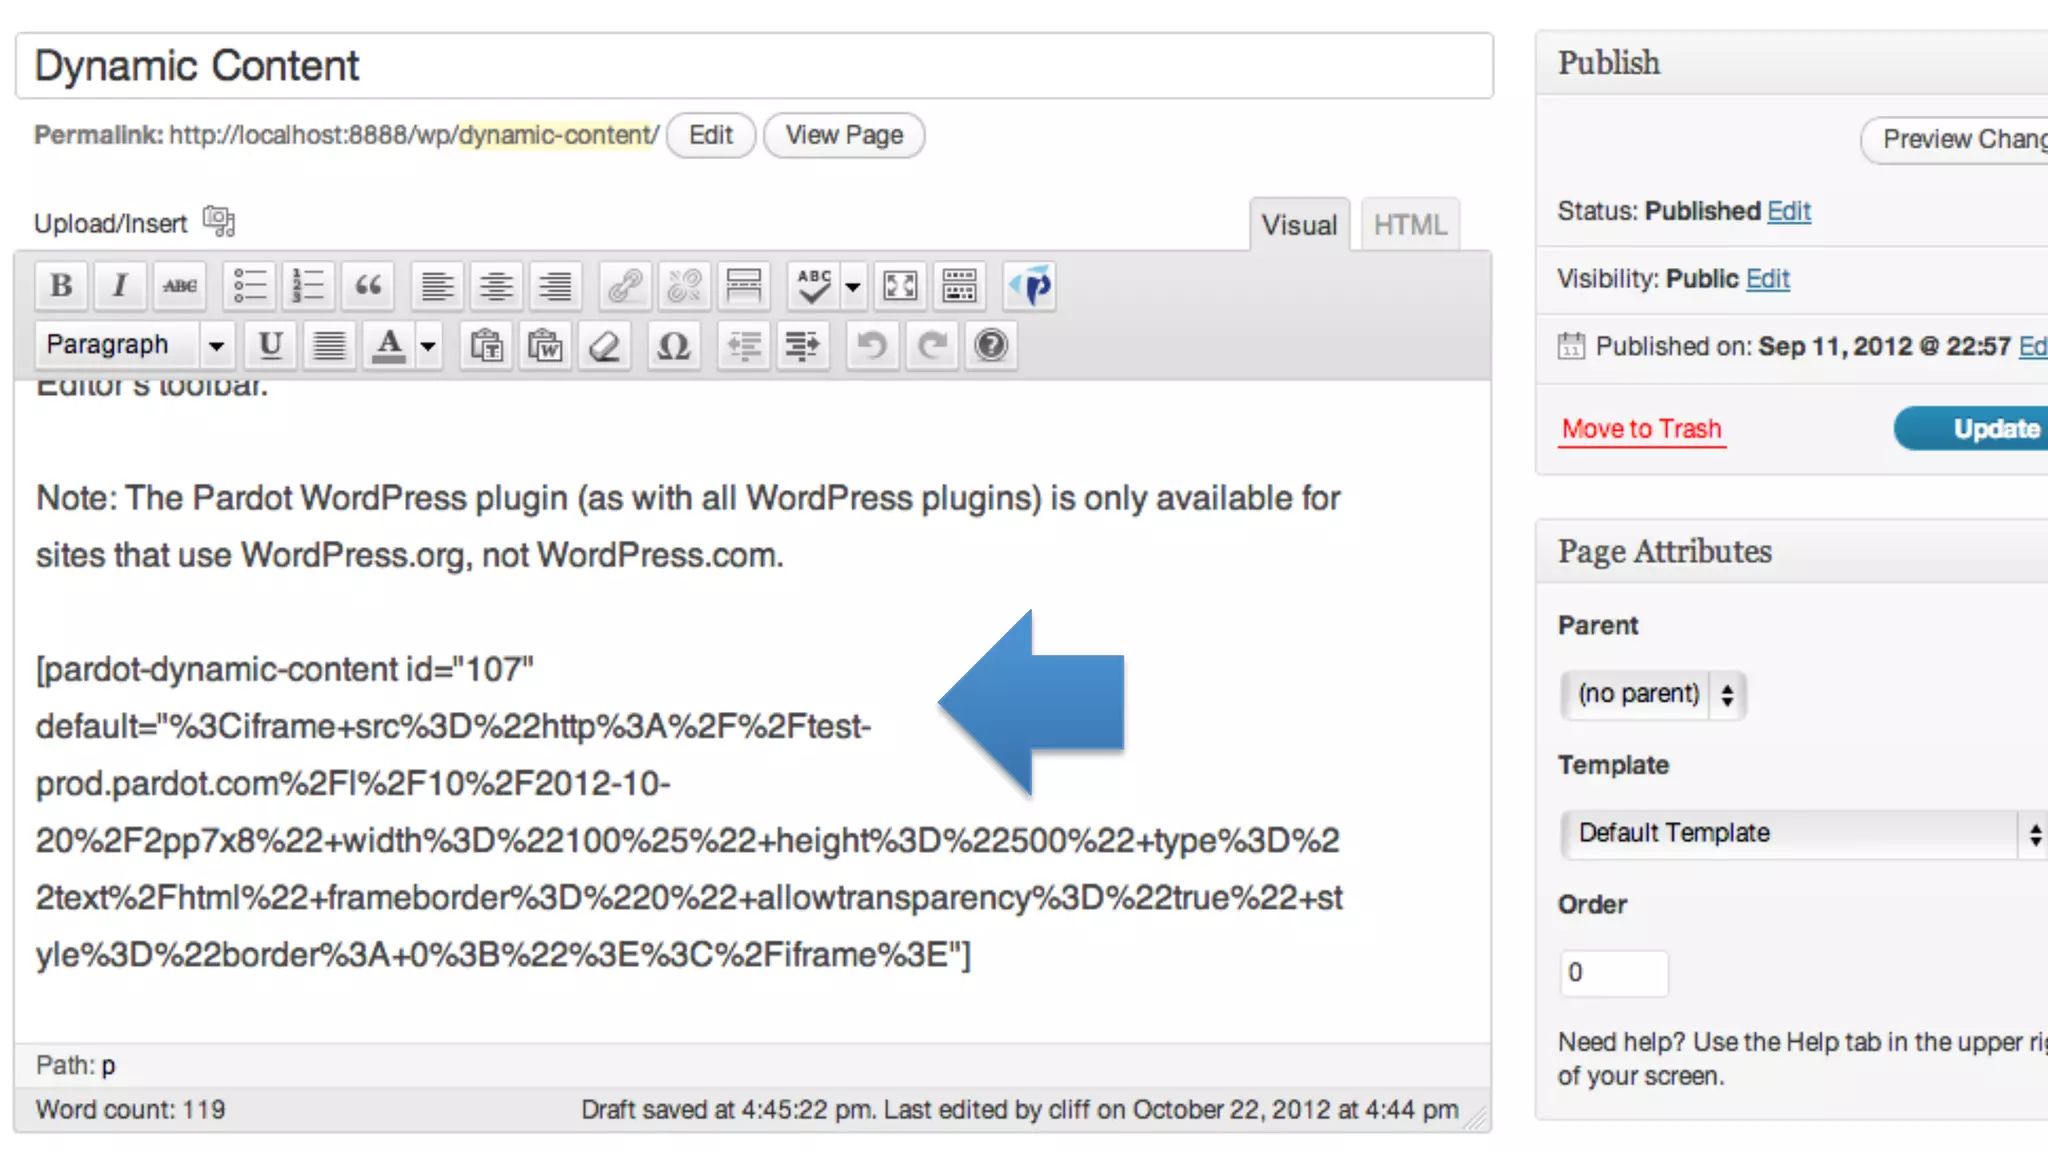The height and width of the screenshot is (1152, 2048).
Task: Click the Upload/Insert media icon
Action: 218,221
